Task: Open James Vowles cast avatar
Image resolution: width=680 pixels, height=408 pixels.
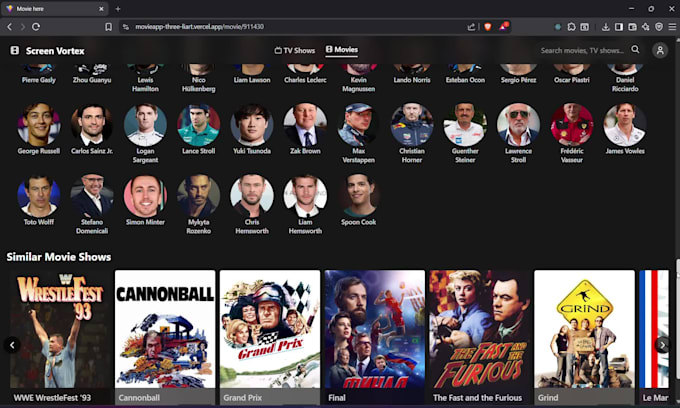Action: tap(625, 124)
